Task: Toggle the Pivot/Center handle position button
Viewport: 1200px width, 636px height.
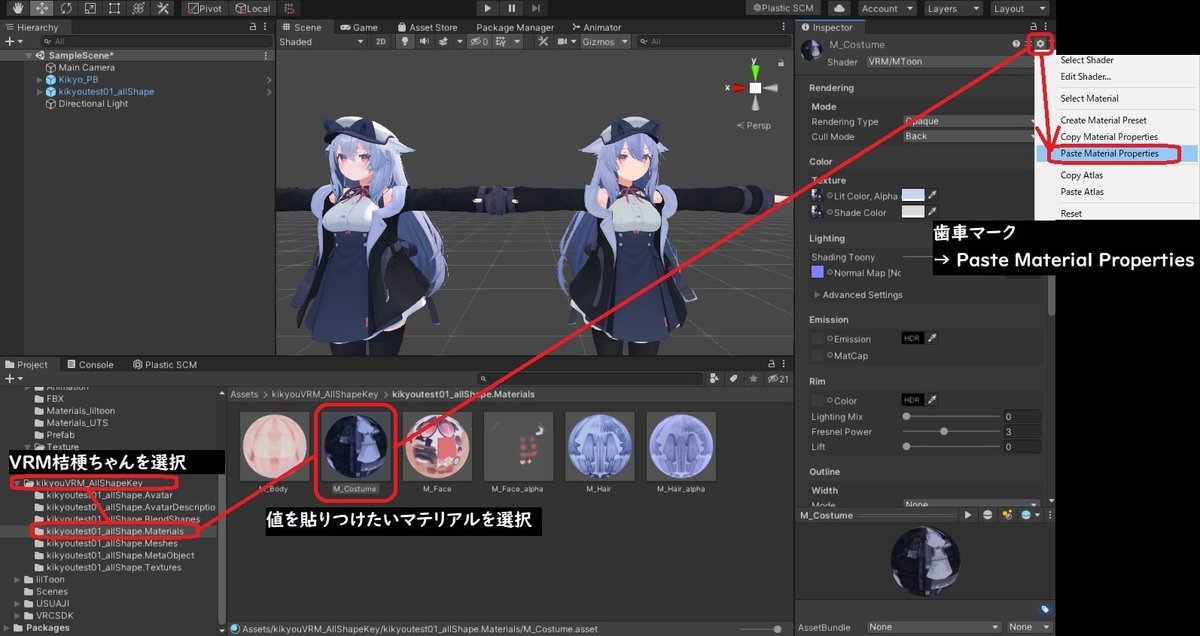Action: click(206, 8)
